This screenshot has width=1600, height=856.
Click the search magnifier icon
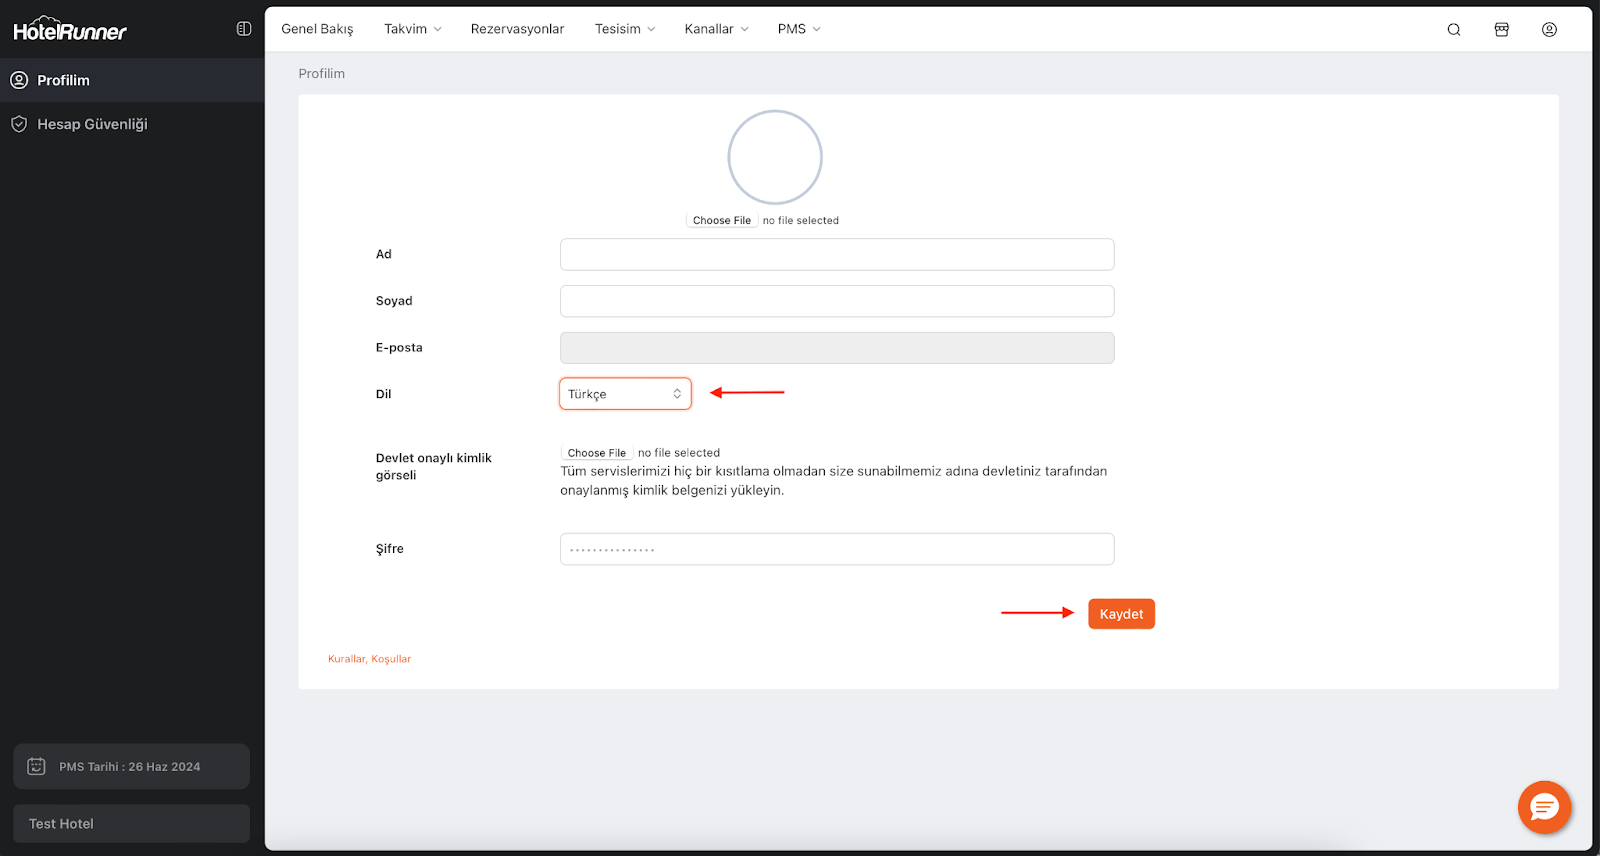pos(1454,30)
